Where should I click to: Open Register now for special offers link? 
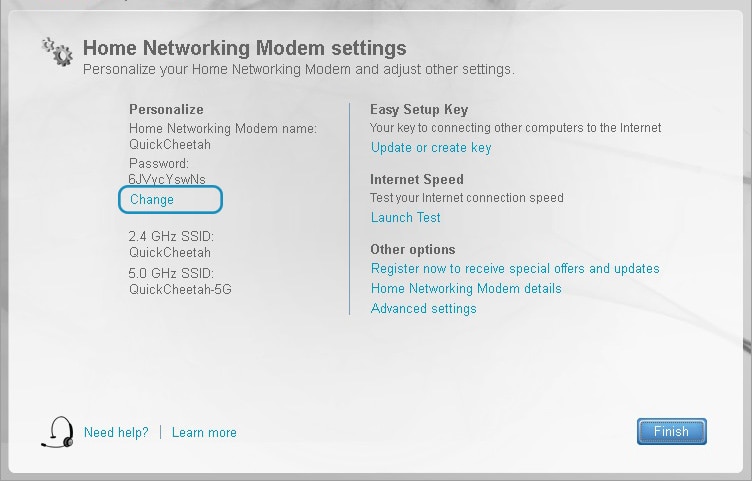515,269
